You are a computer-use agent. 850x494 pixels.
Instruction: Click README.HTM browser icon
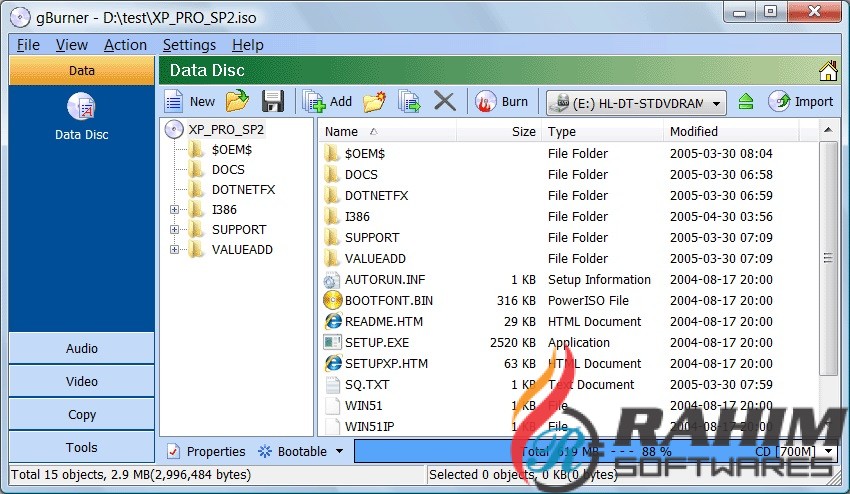point(332,322)
